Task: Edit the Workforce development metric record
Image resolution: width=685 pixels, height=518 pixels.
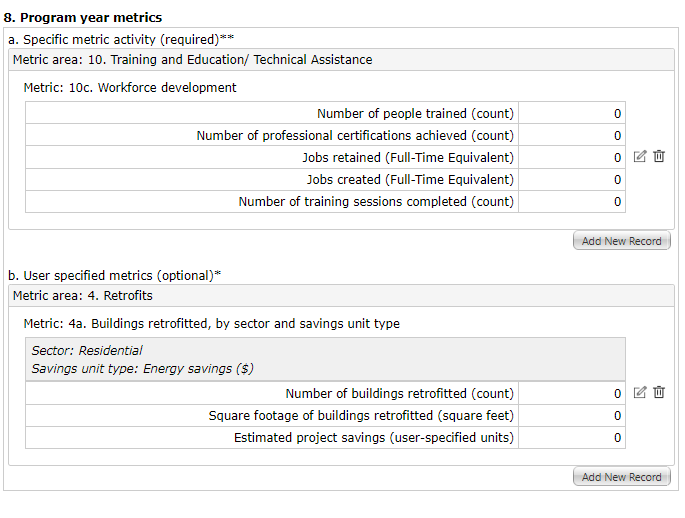Action: point(640,157)
